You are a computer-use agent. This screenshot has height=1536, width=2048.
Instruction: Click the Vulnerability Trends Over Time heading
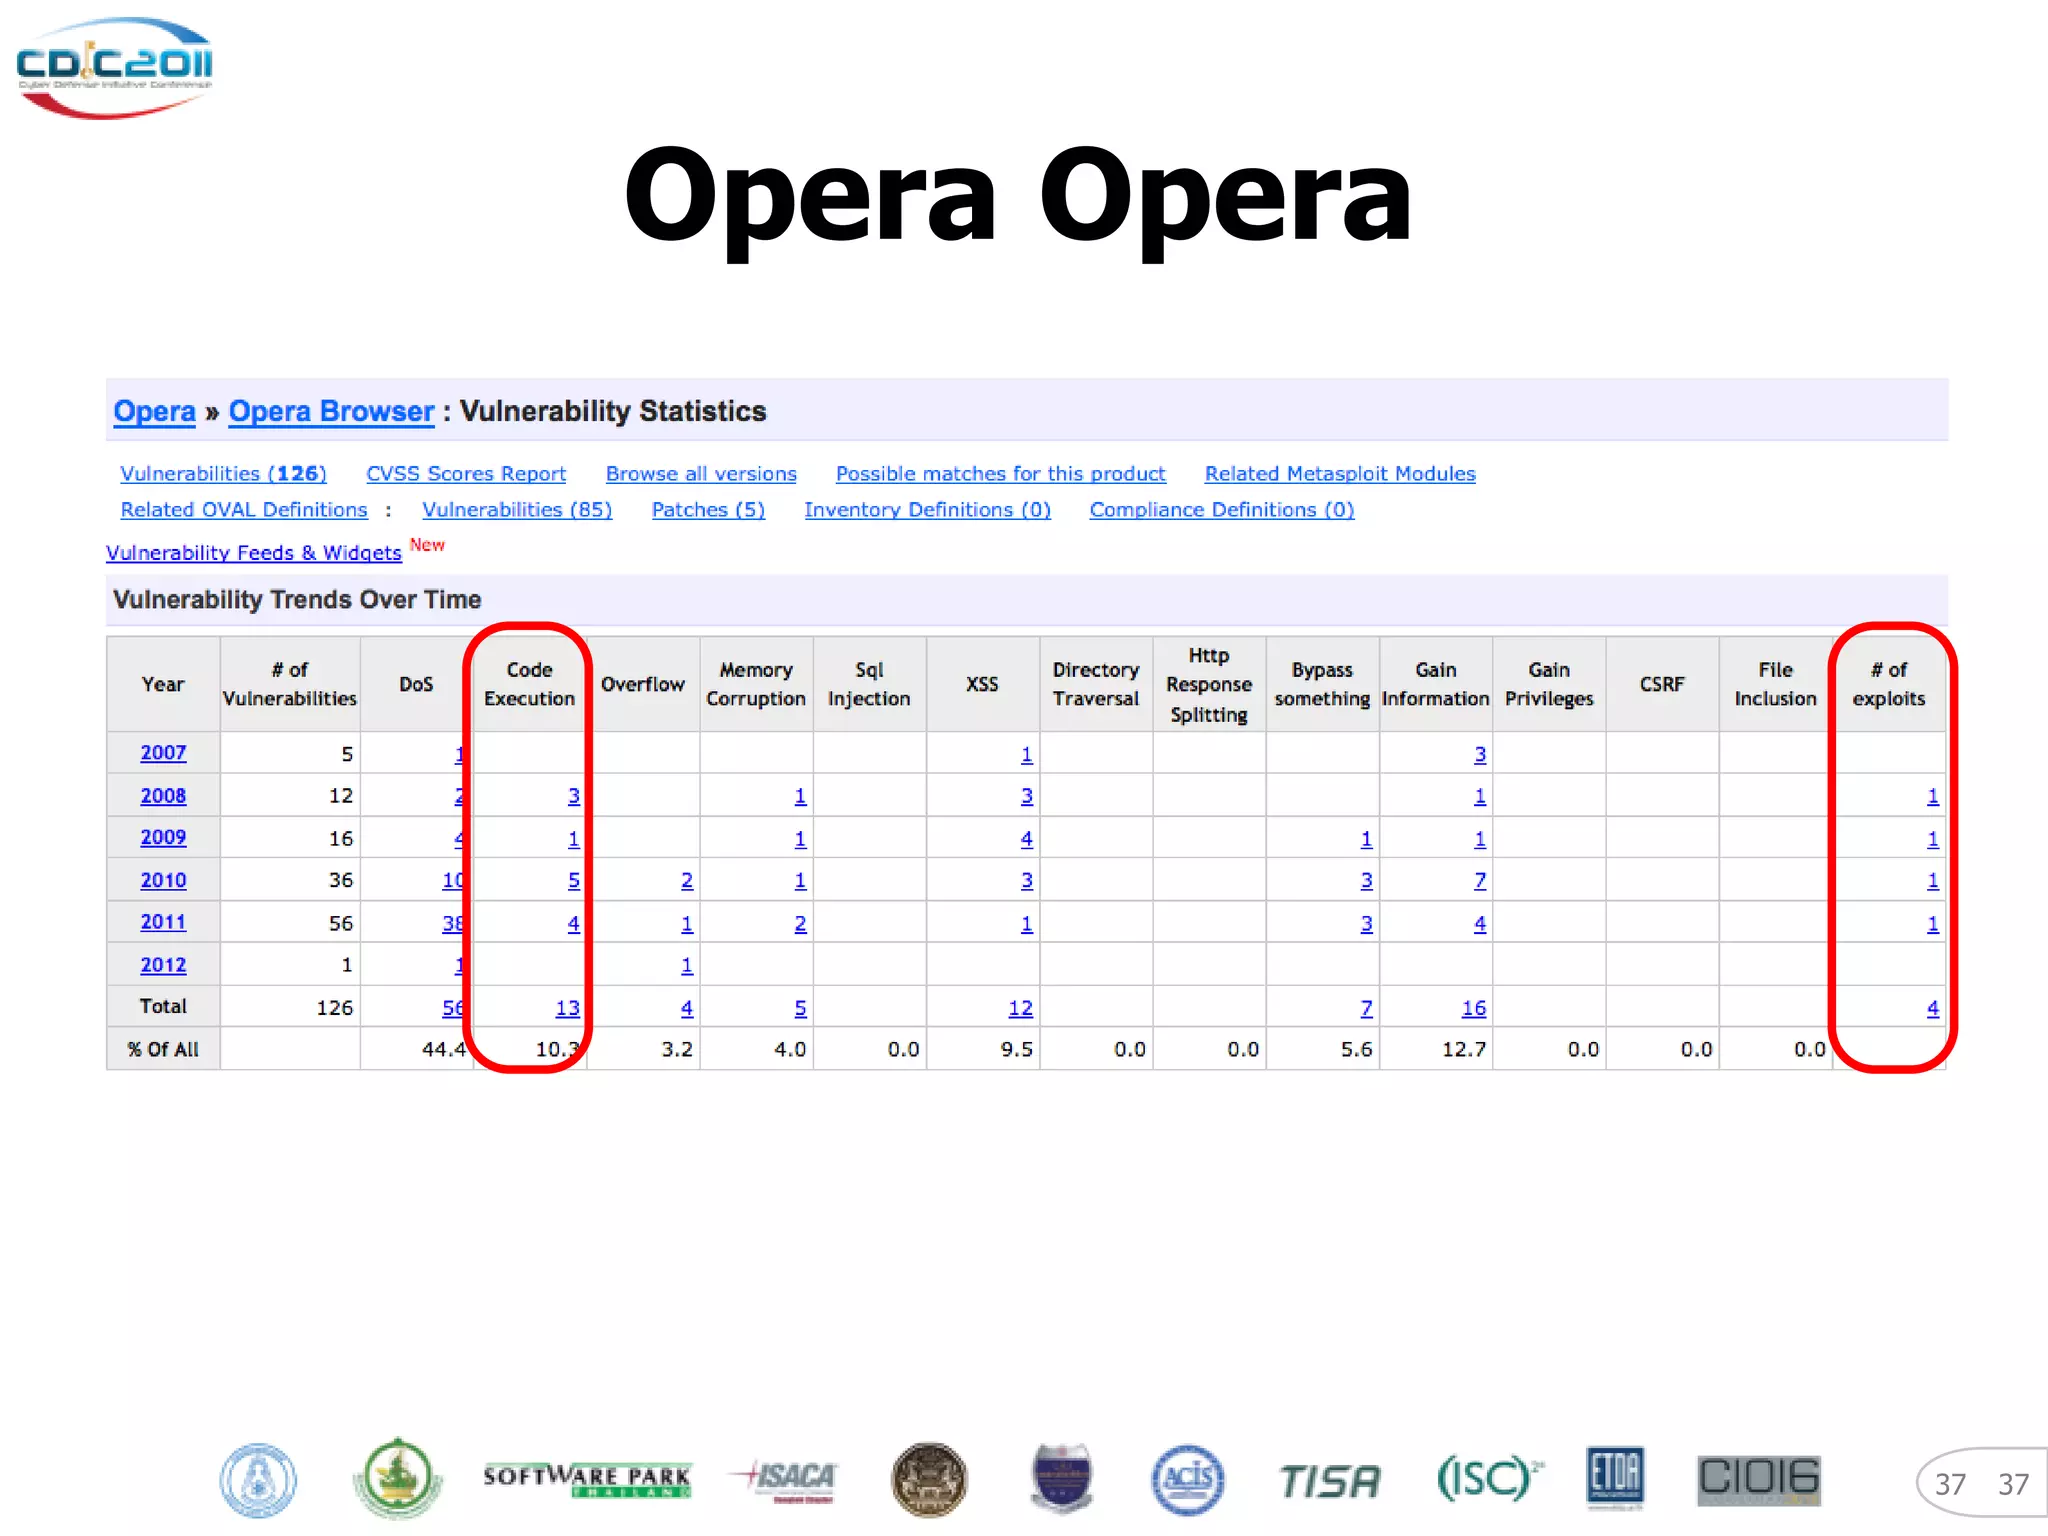coord(297,599)
